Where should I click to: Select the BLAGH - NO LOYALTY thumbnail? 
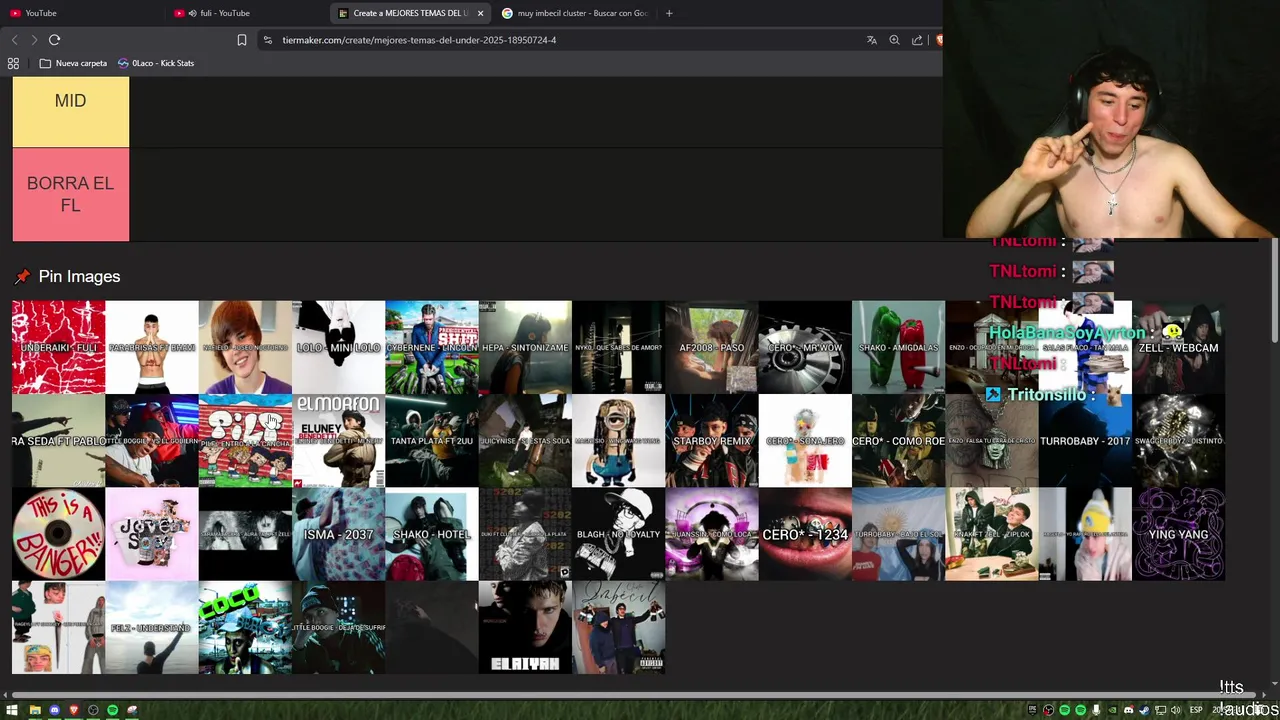[618, 534]
